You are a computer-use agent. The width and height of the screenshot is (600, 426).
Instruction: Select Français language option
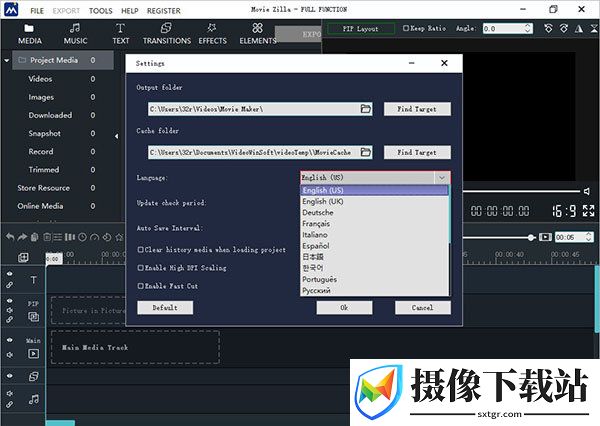click(x=374, y=224)
